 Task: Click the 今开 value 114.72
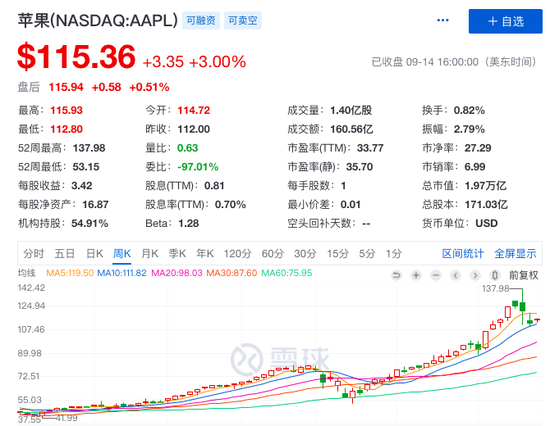click(194, 110)
